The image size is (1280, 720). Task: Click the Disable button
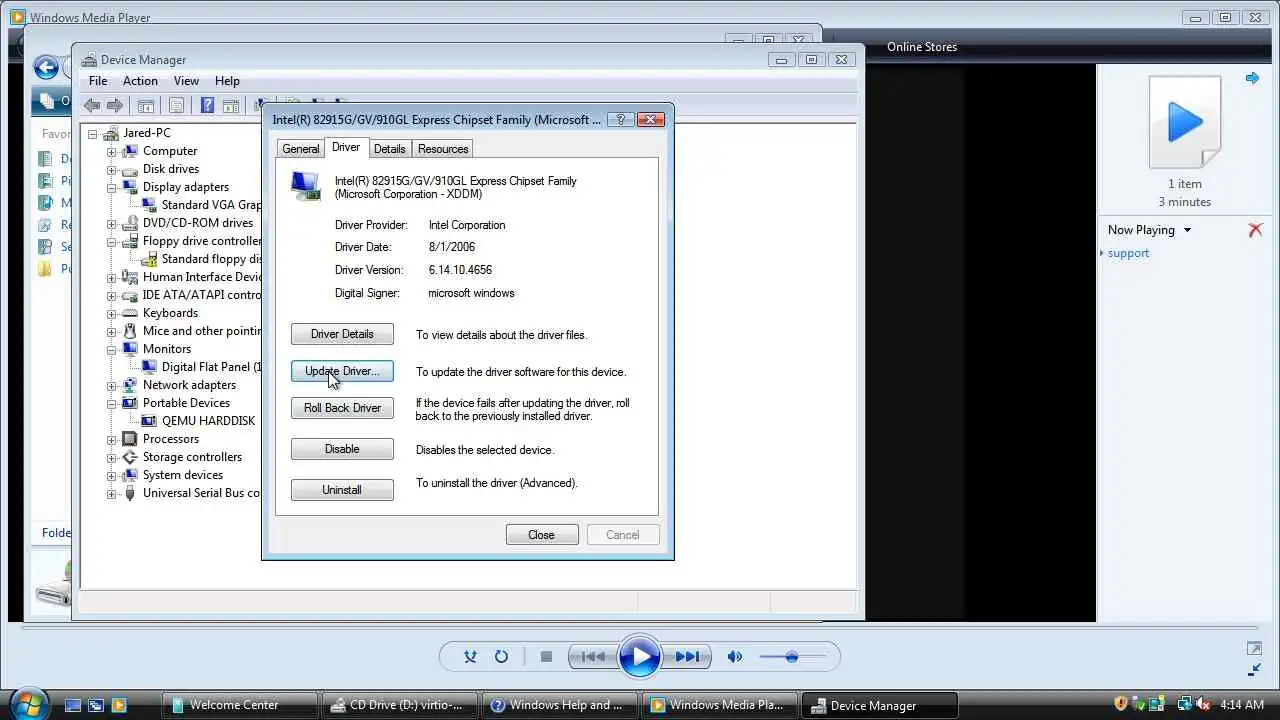coord(342,449)
